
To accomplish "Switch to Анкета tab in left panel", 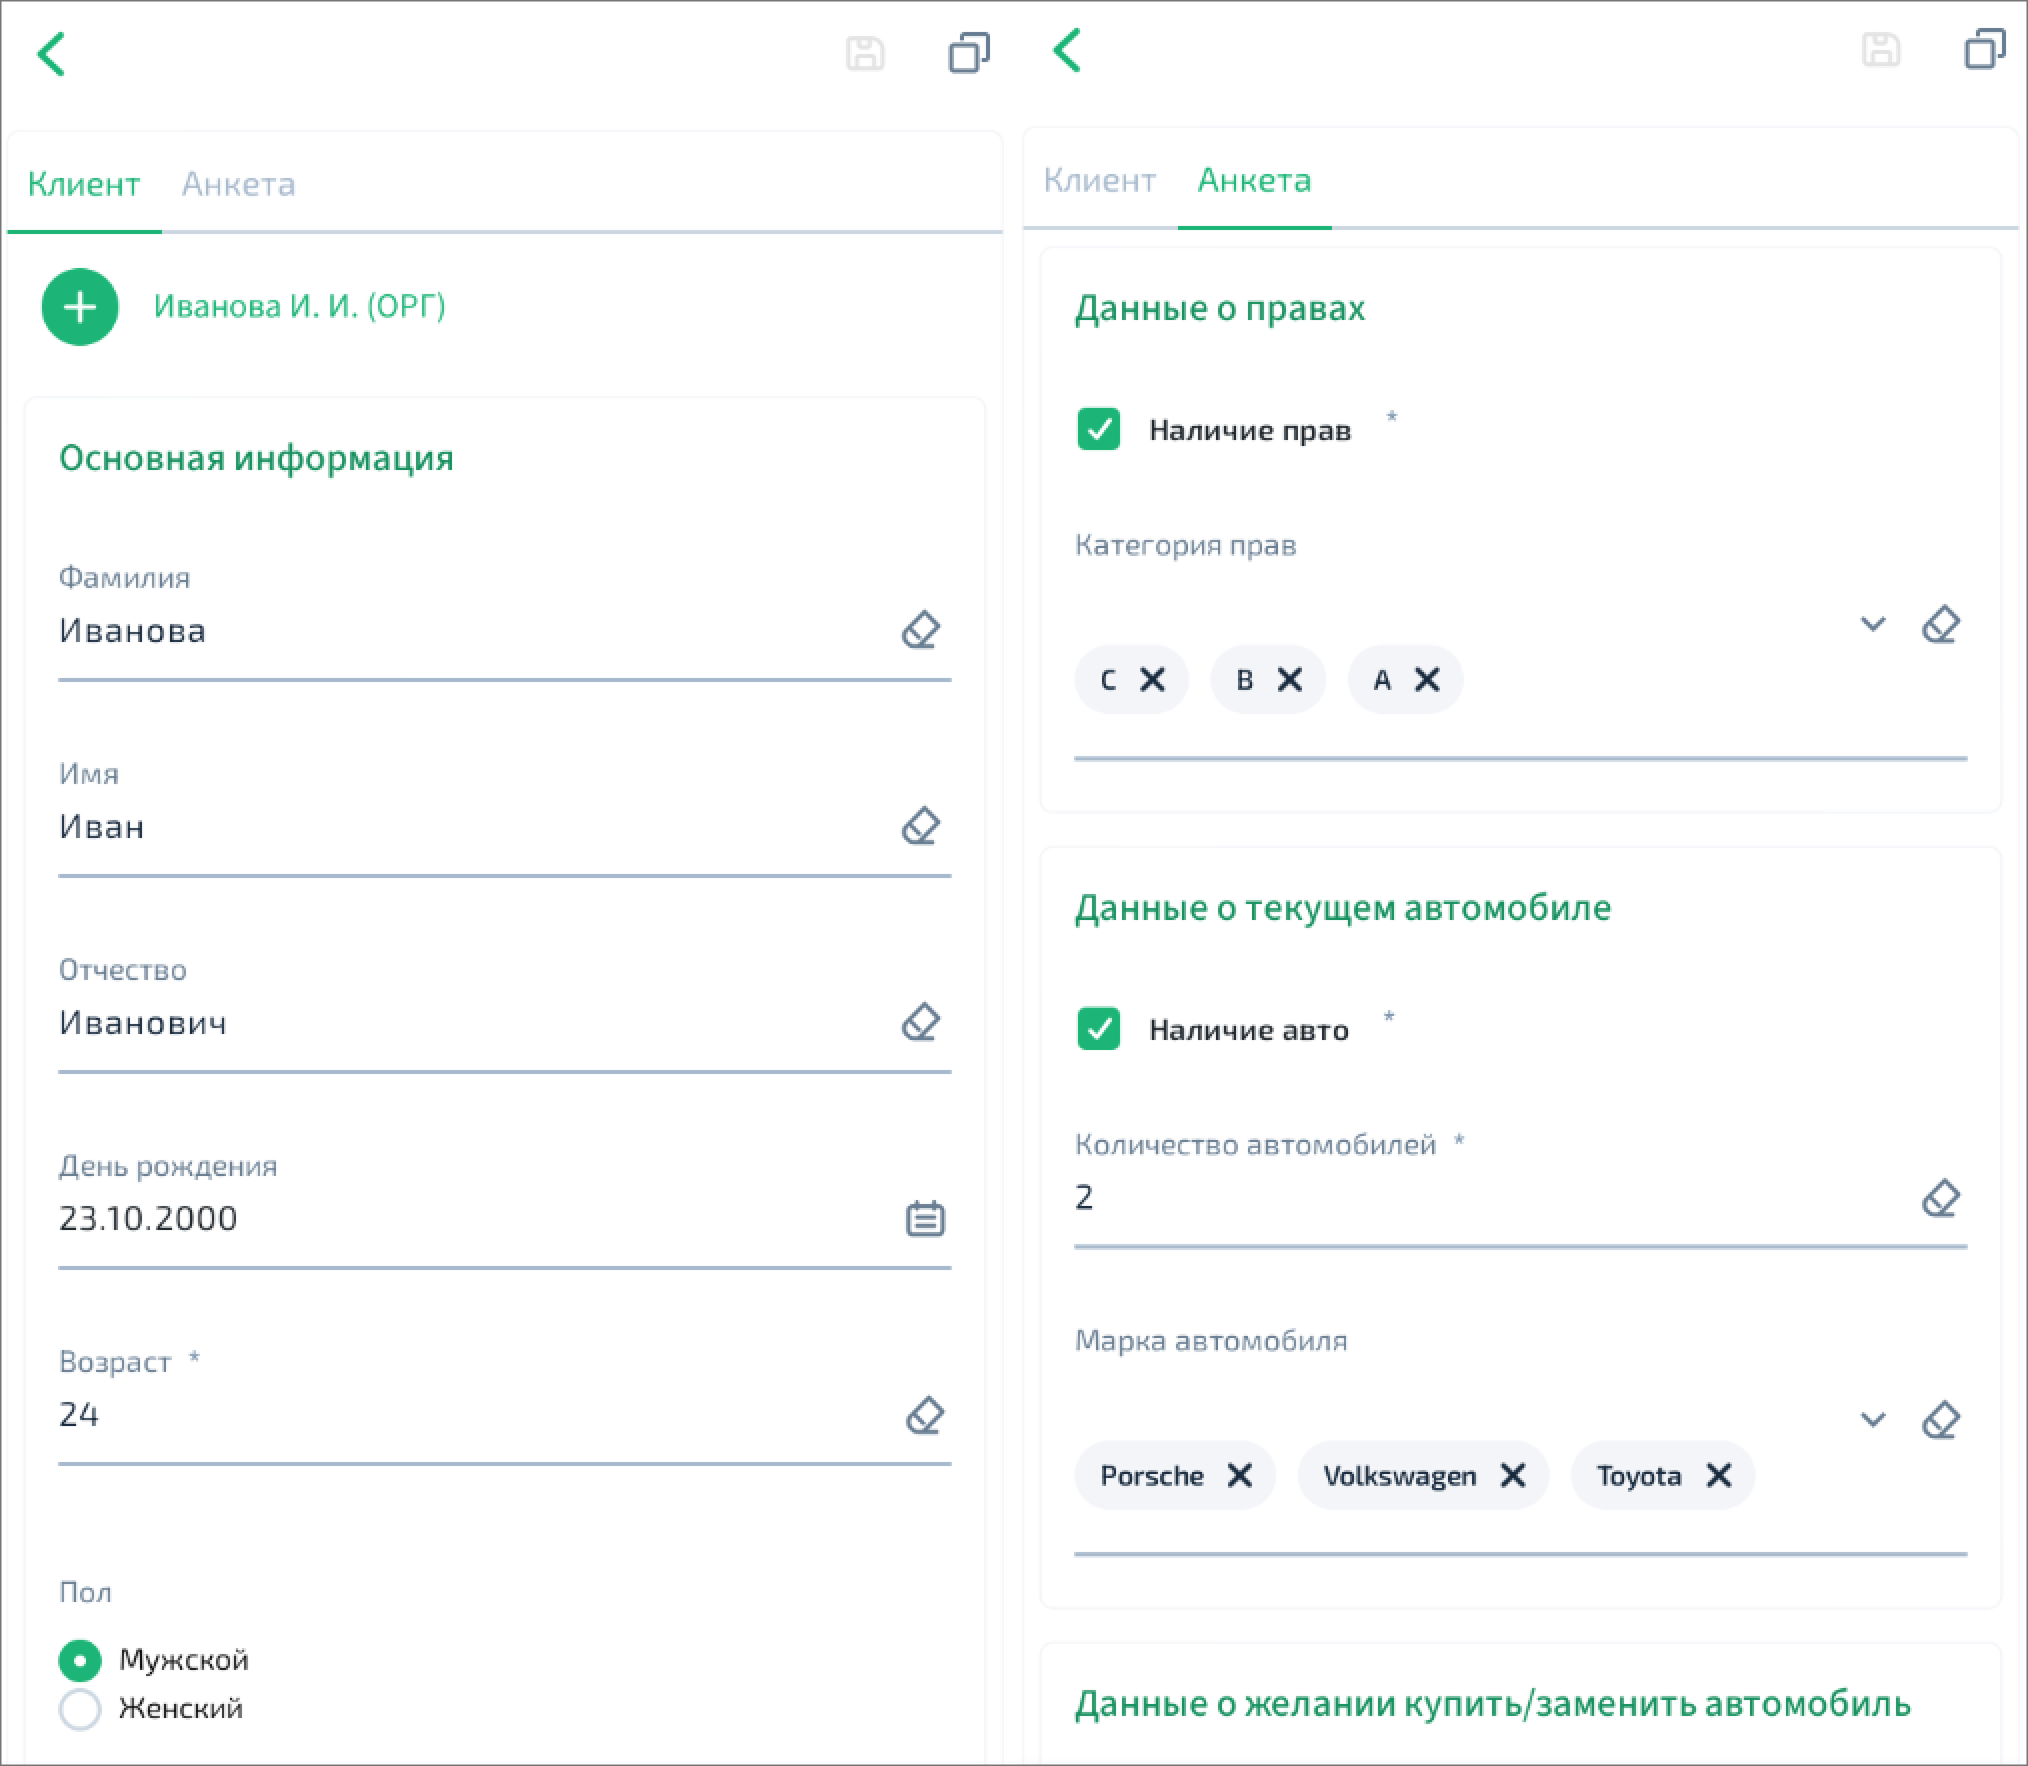I will click(238, 184).
